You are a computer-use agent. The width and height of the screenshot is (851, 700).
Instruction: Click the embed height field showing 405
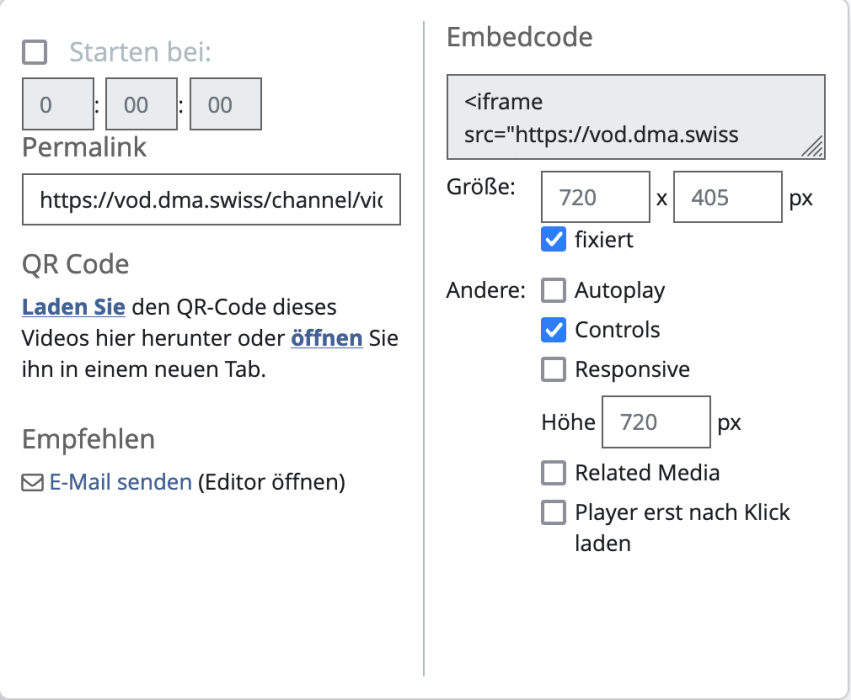tap(727, 197)
